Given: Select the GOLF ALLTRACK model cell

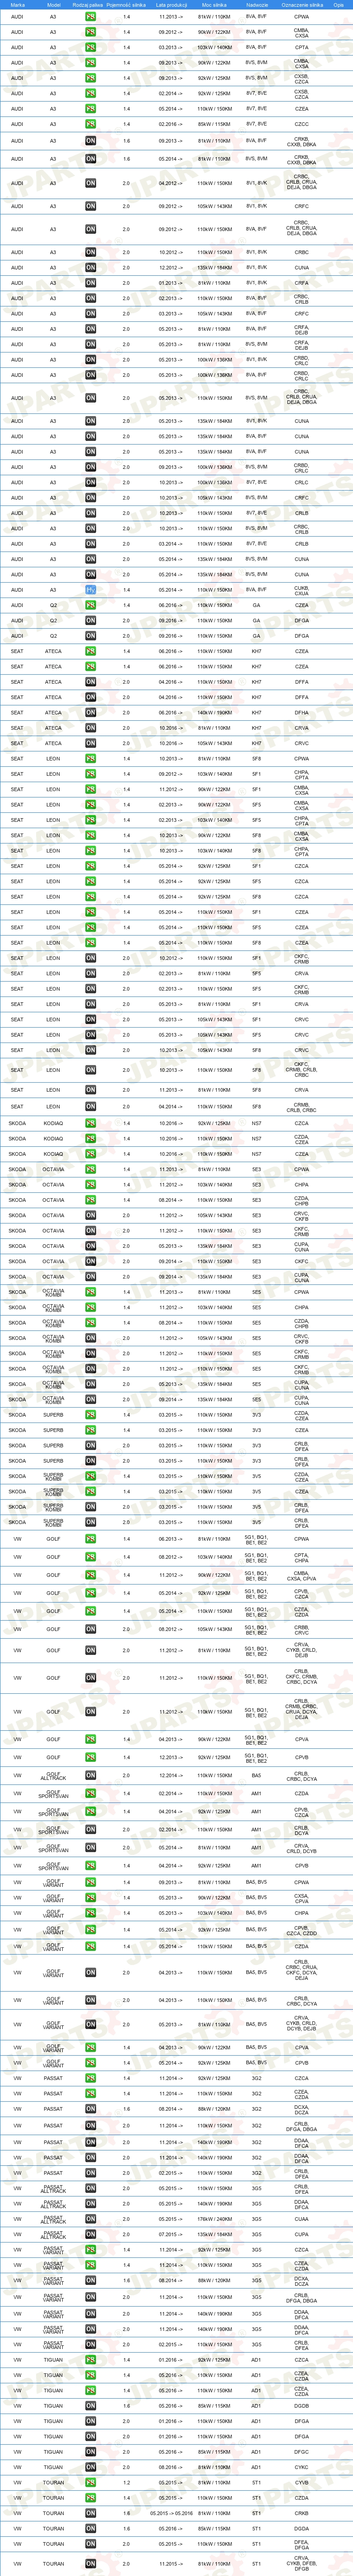Looking at the screenshot, I should [x=53, y=1776].
